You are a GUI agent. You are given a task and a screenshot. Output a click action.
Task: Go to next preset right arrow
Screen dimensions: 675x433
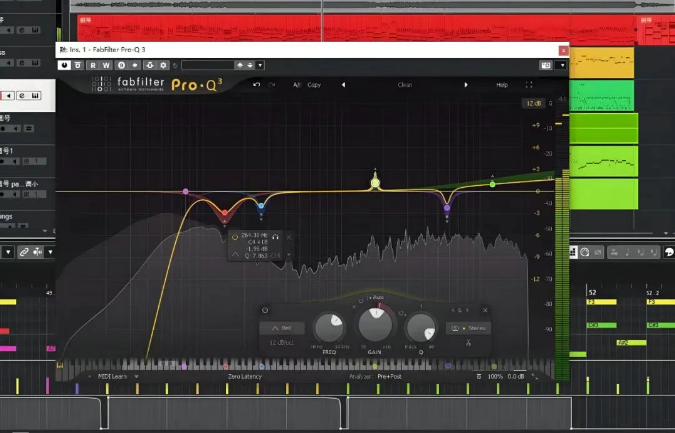pos(466,85)
